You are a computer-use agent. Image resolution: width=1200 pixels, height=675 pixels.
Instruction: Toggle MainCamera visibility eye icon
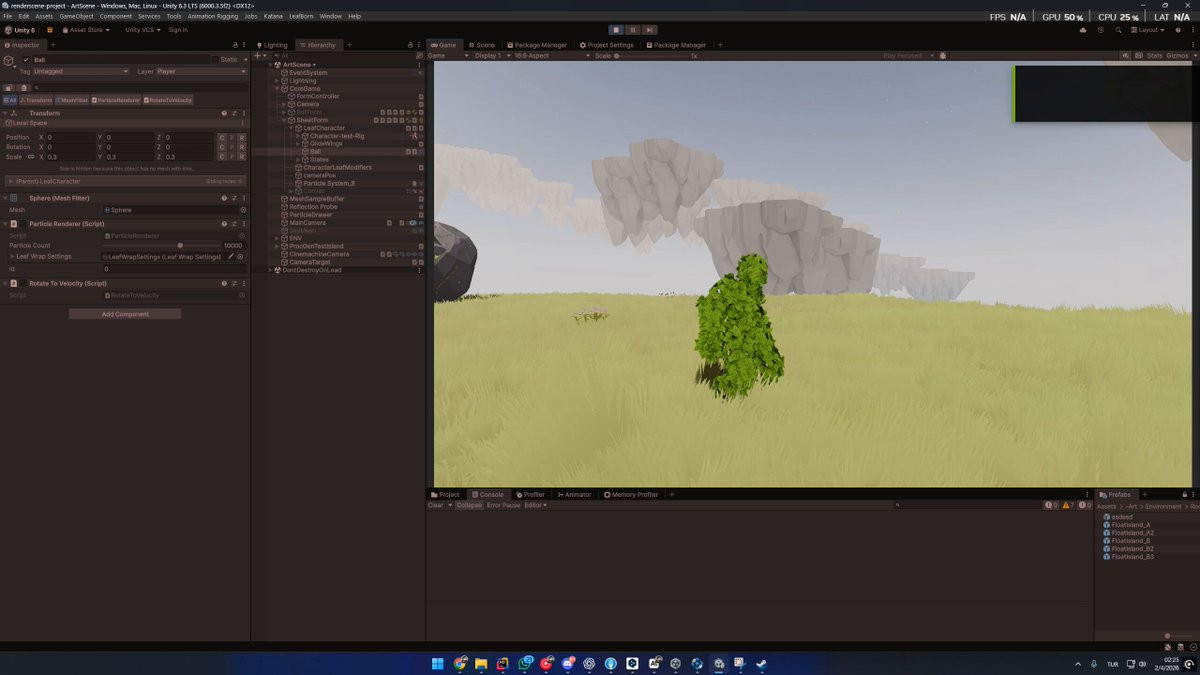pyautogui.click(x=412, y=222)
